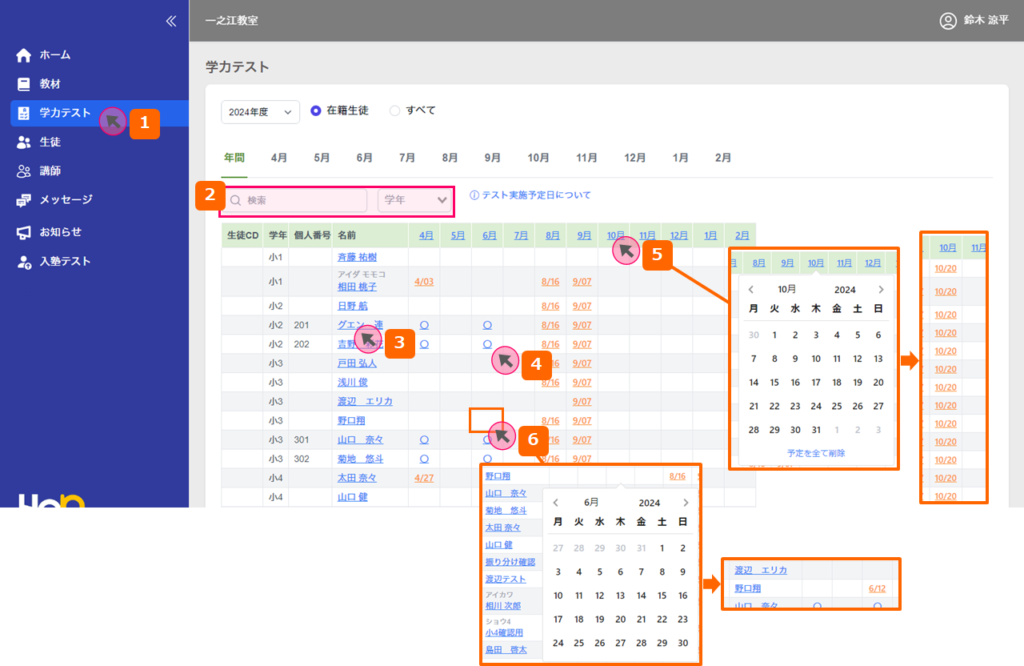
Task: Collapse the sidebar with the double-chevron icon
Action: pos(171,20)
